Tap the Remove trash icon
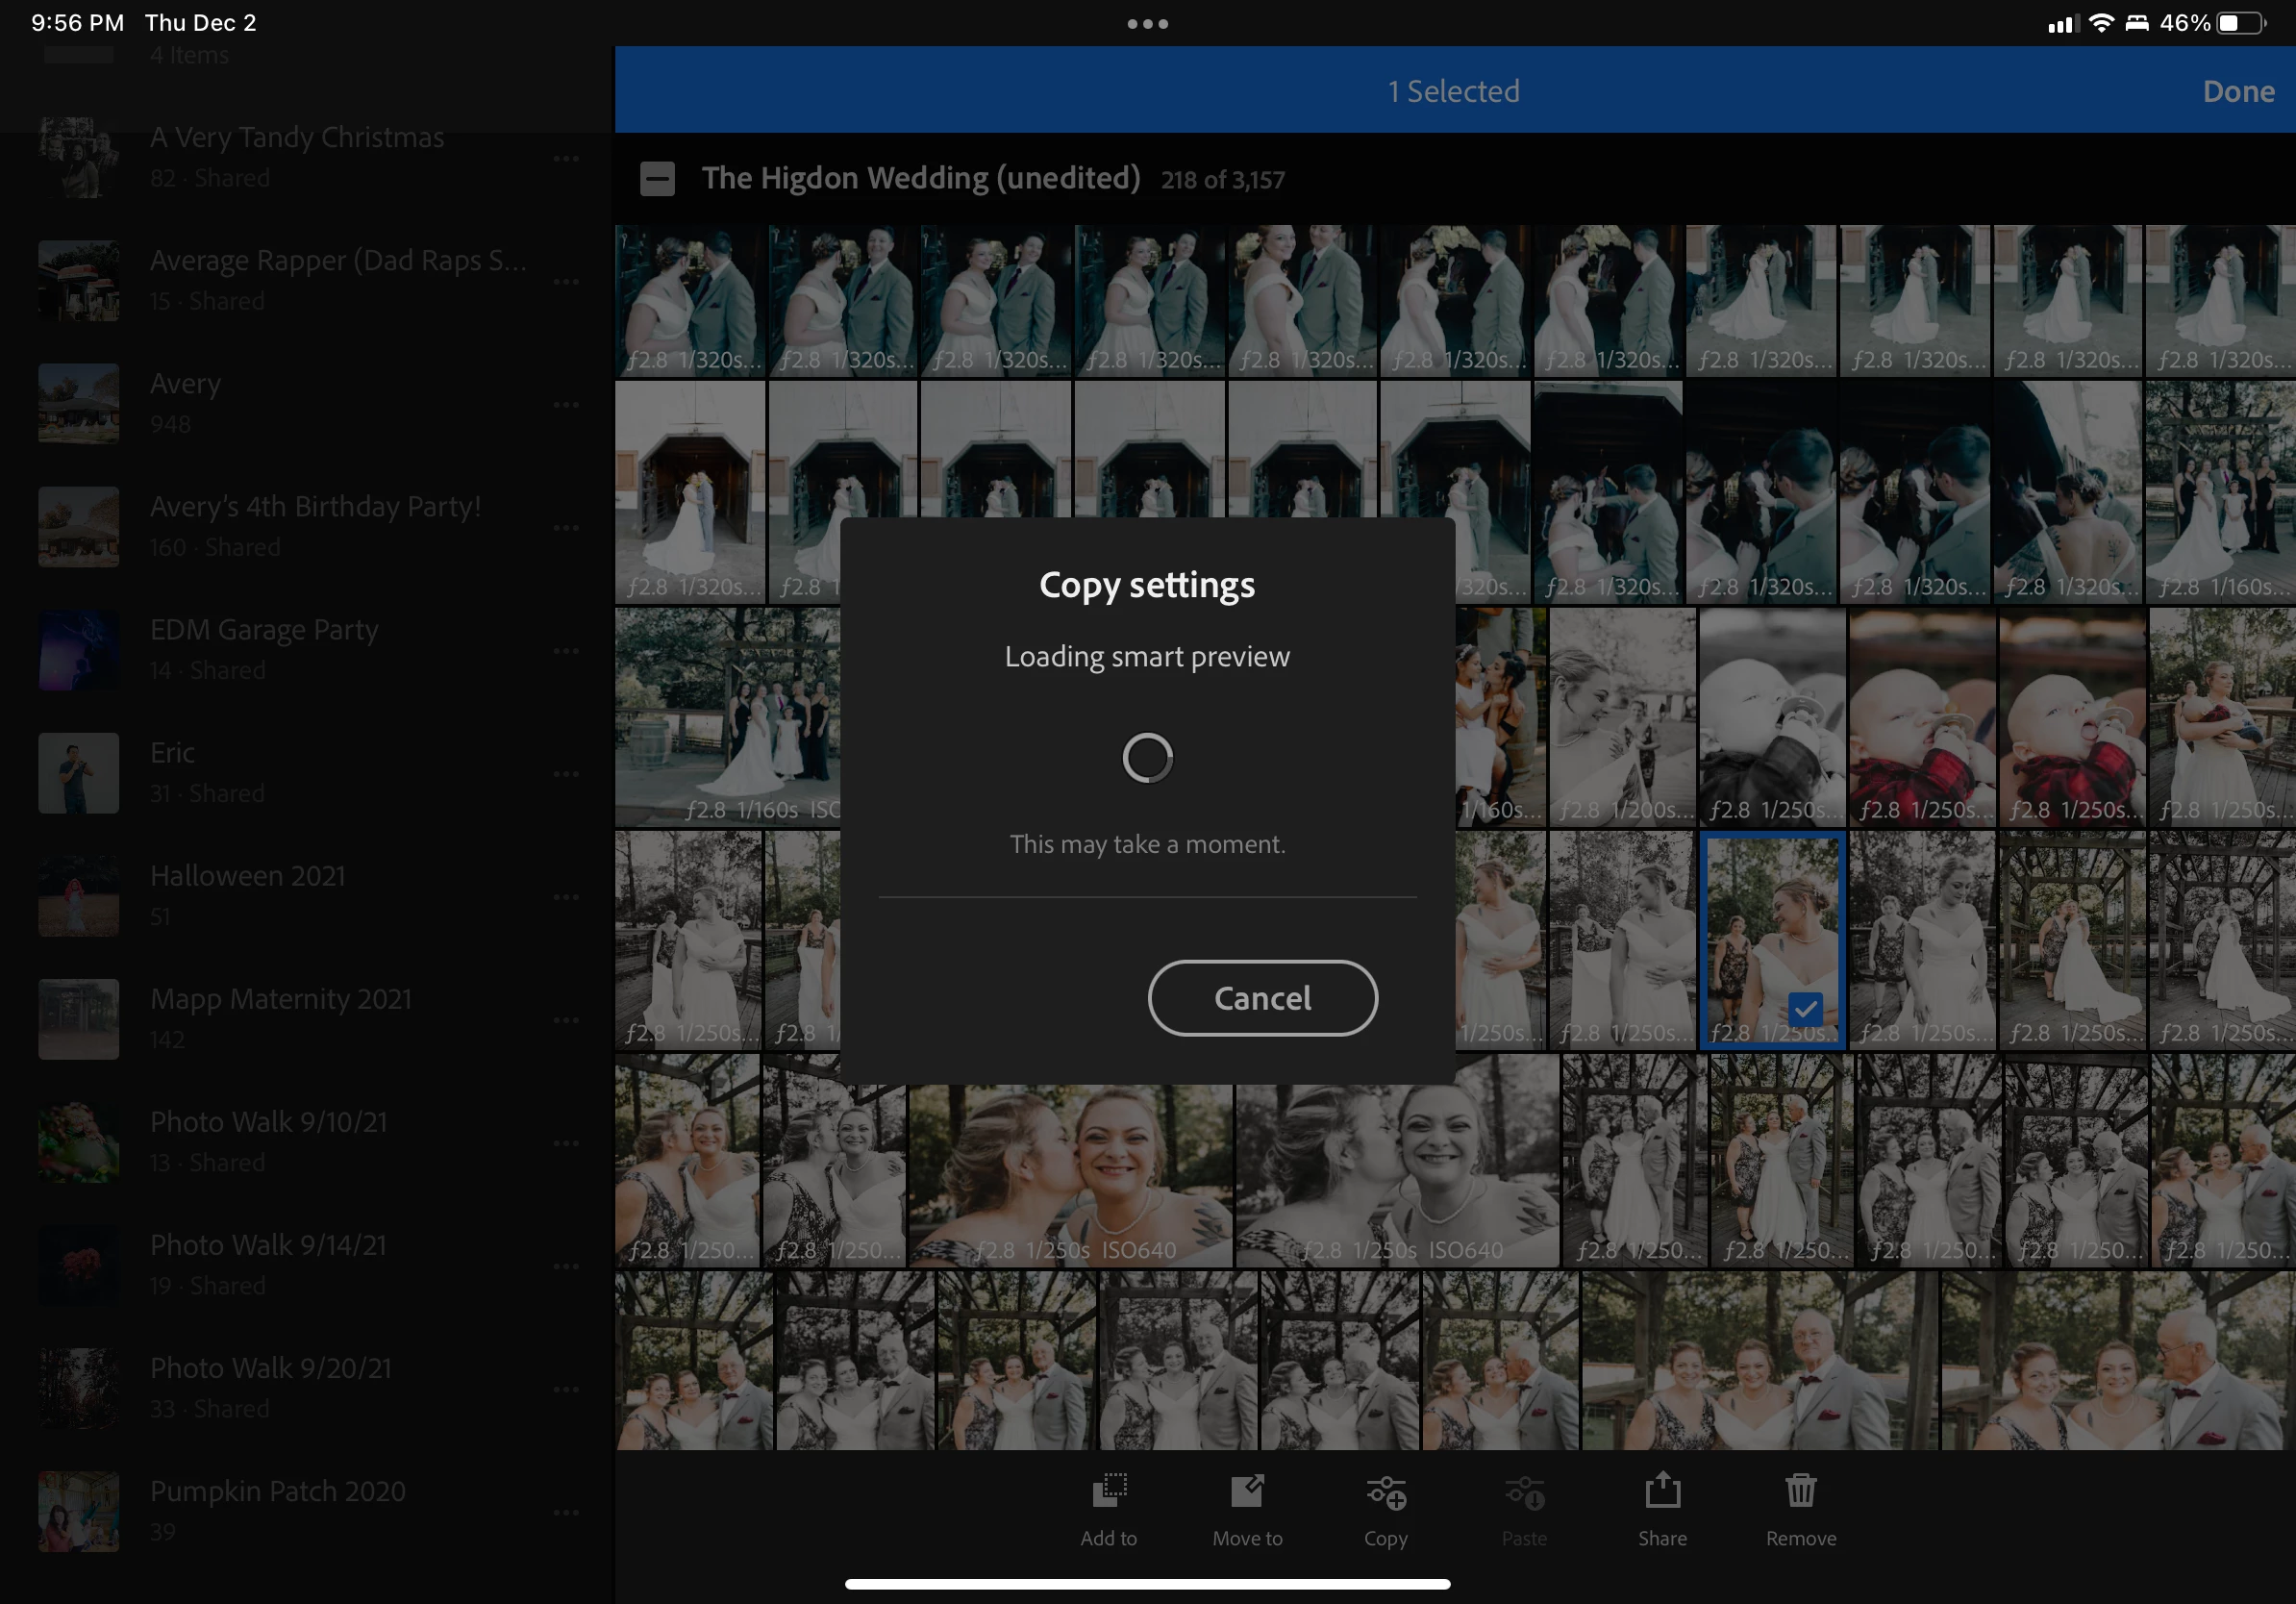Image resolution: width=2296 pixels, height=1604 pixels. (1800, 1491)
